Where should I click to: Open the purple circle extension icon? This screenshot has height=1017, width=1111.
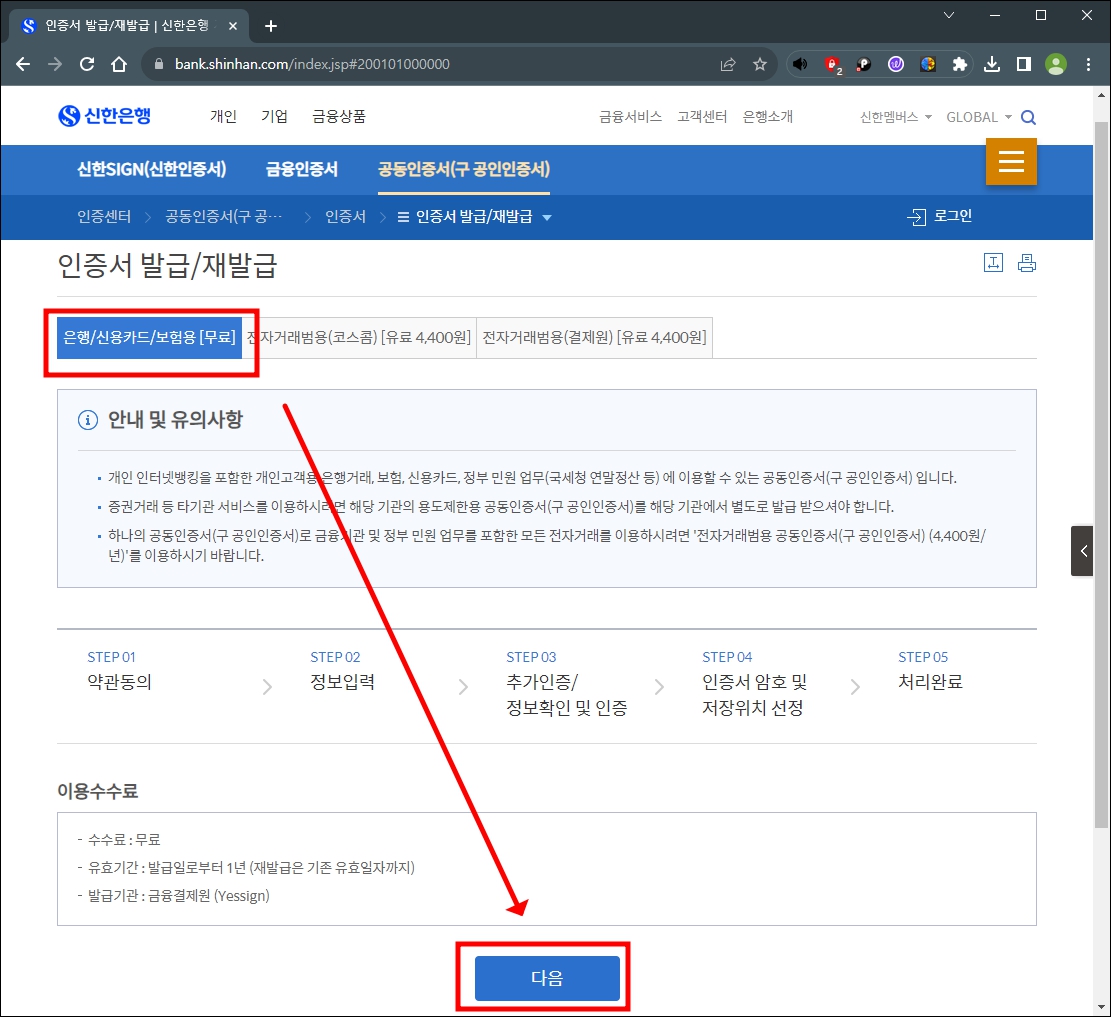pyautogui.click(x=896, y=64)
